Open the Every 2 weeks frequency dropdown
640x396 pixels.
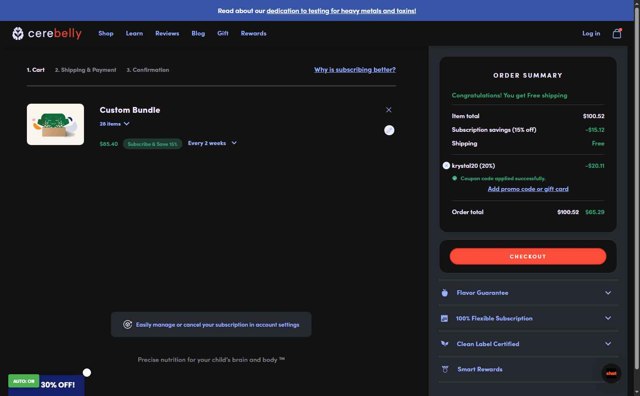(x=212, y=143)
